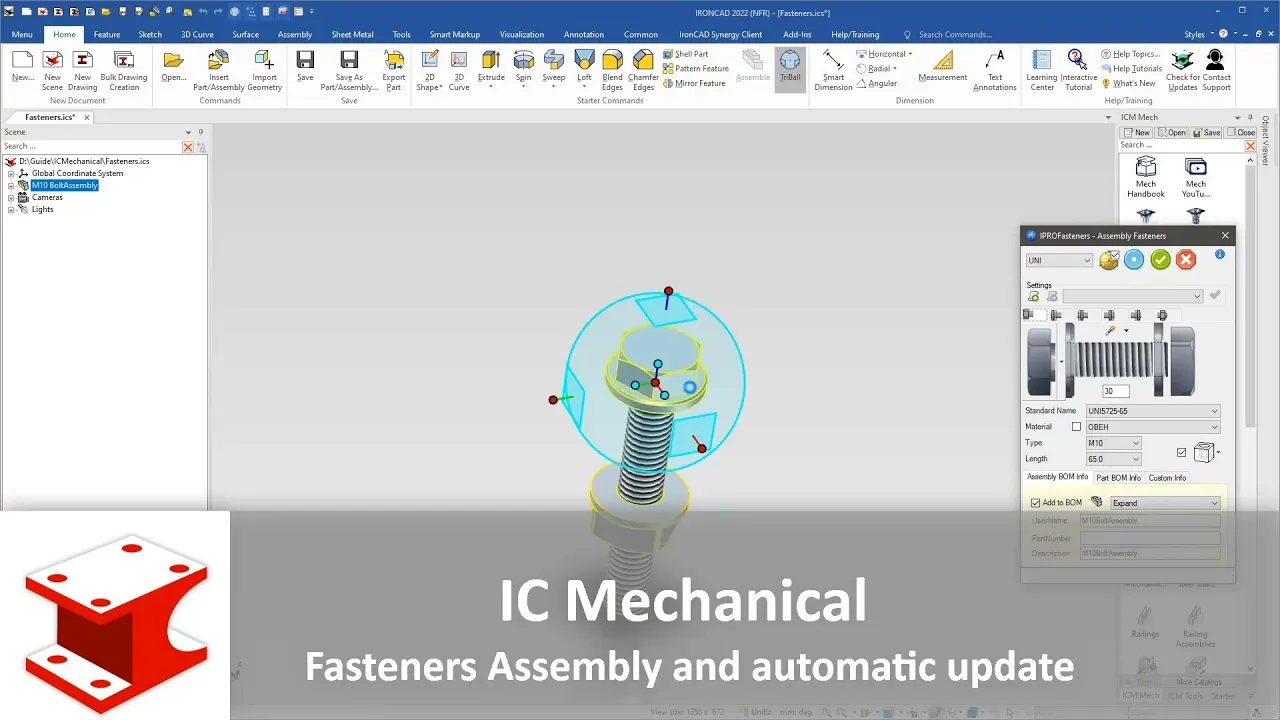
Task: Open the Sheet Metal ribbon tab
Action: (x=352, y=34)
